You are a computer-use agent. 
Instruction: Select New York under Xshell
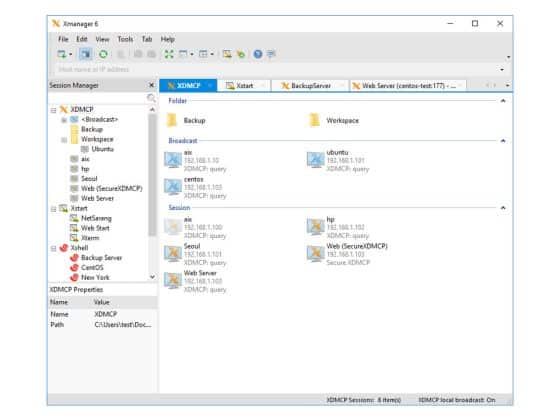[95, 277]
